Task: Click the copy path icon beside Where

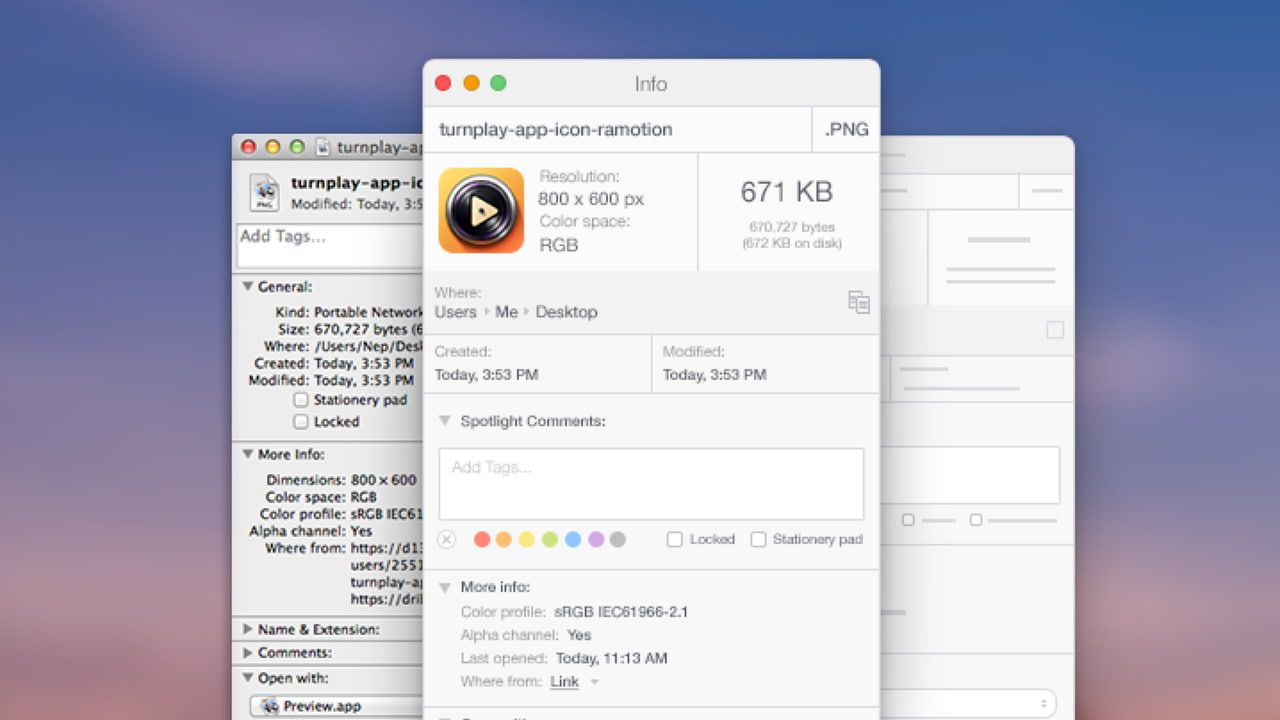Action: click(x=858, y=302)
